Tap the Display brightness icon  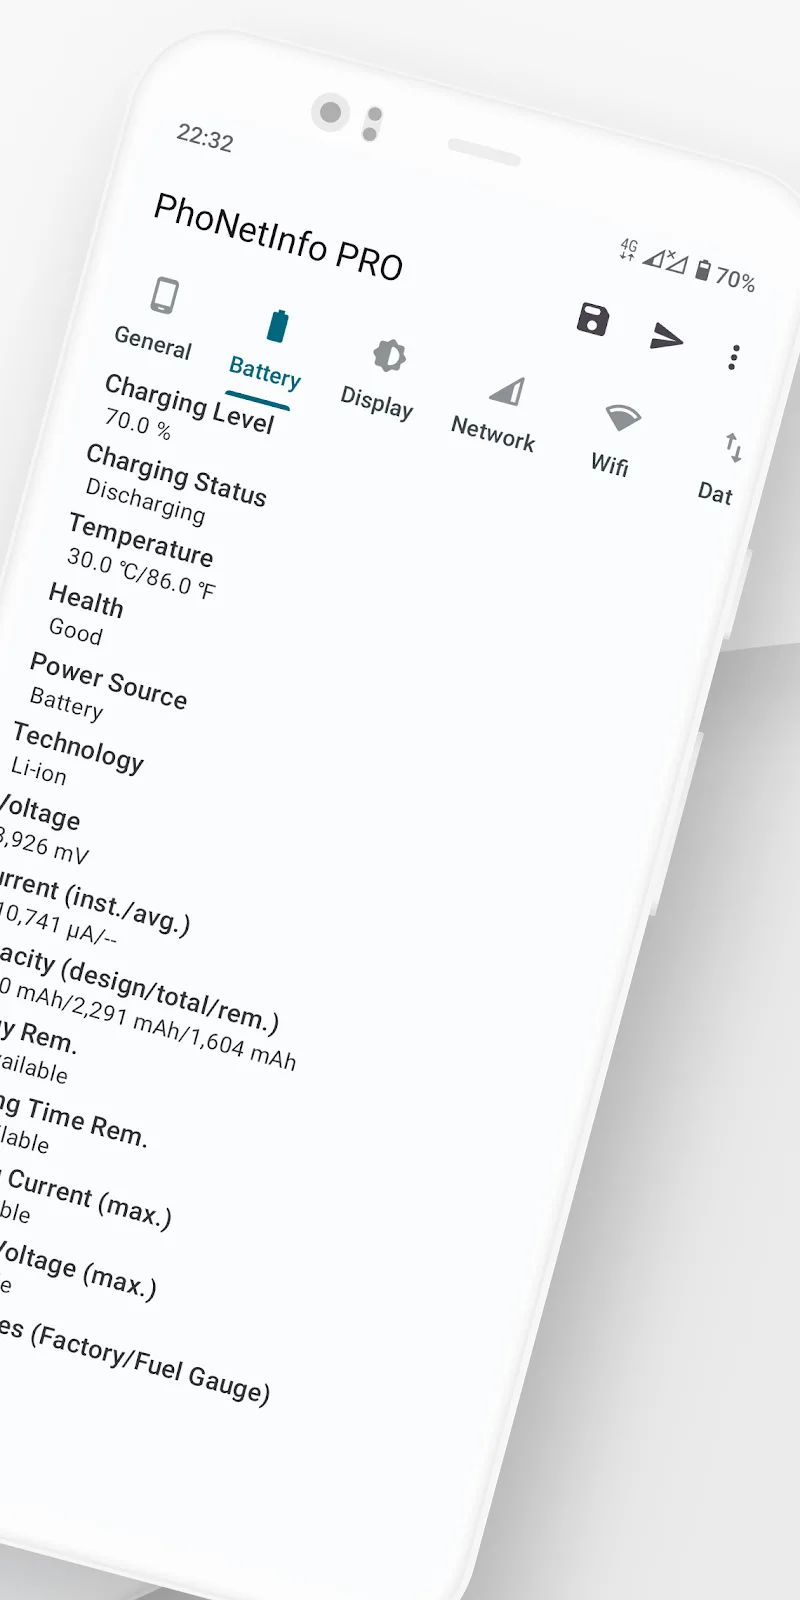click(389, 356)
